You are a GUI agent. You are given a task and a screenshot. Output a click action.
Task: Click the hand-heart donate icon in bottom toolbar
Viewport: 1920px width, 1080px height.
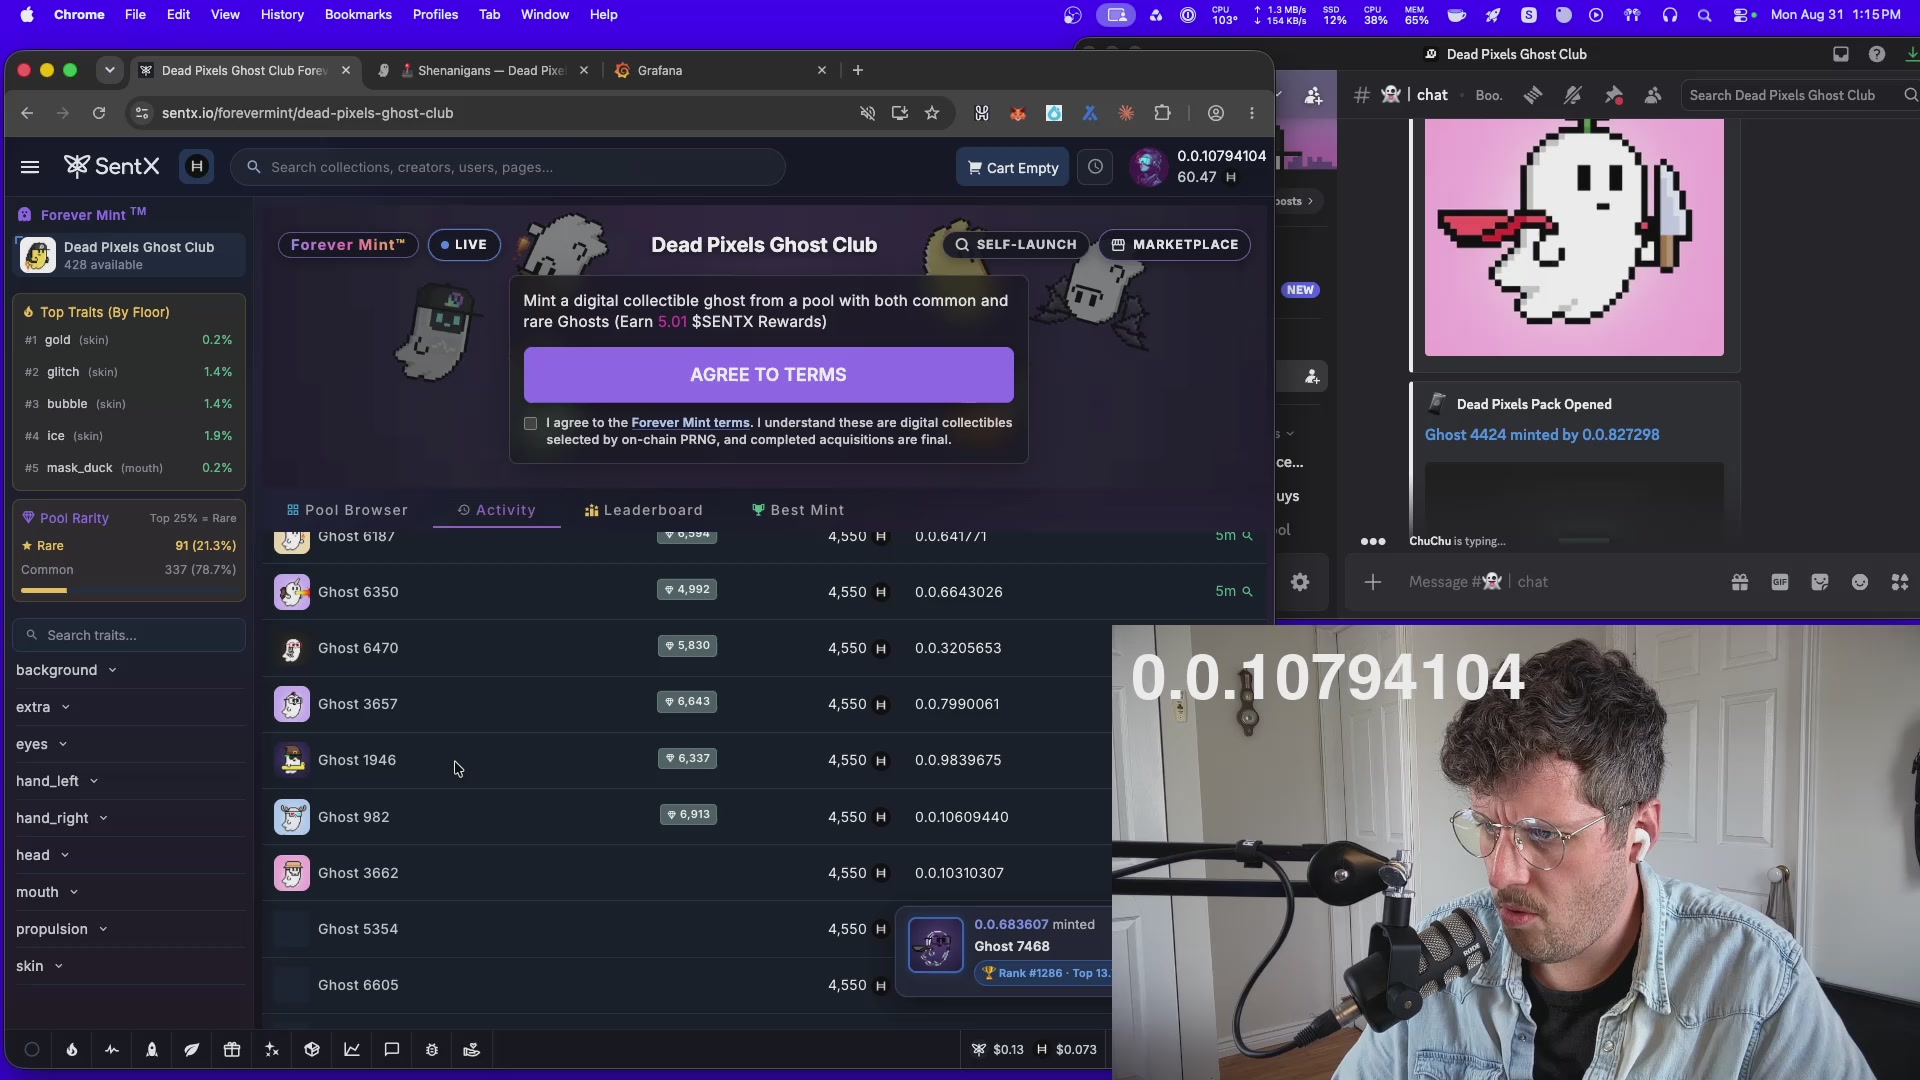point(472,1050)
